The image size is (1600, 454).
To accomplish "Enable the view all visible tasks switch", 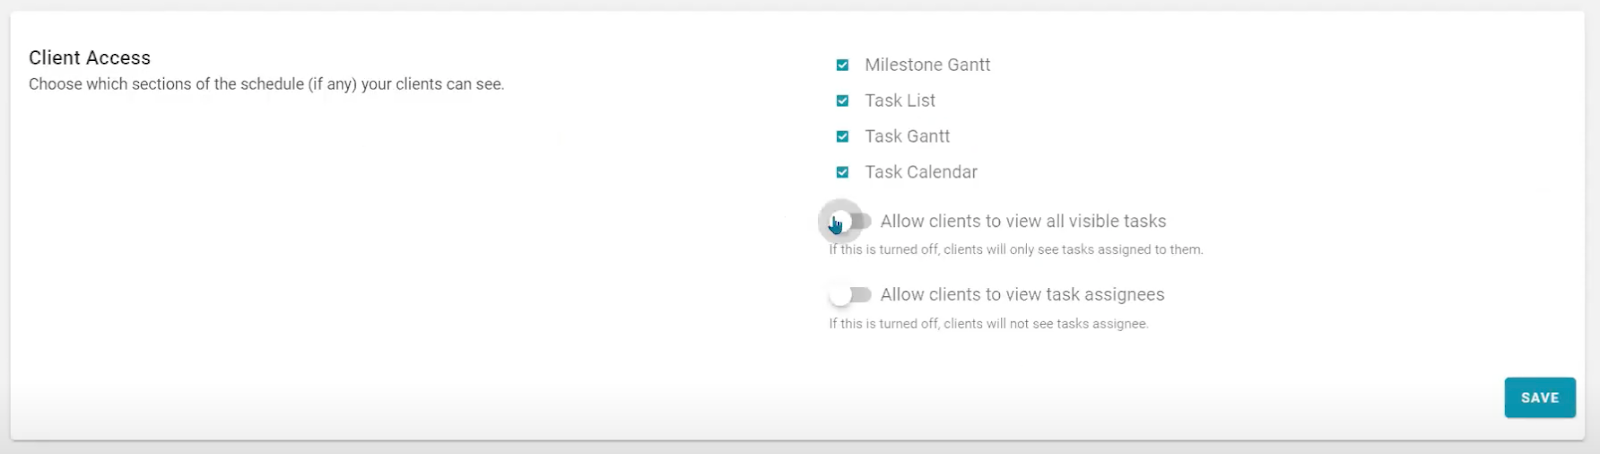I will [852, 221].
